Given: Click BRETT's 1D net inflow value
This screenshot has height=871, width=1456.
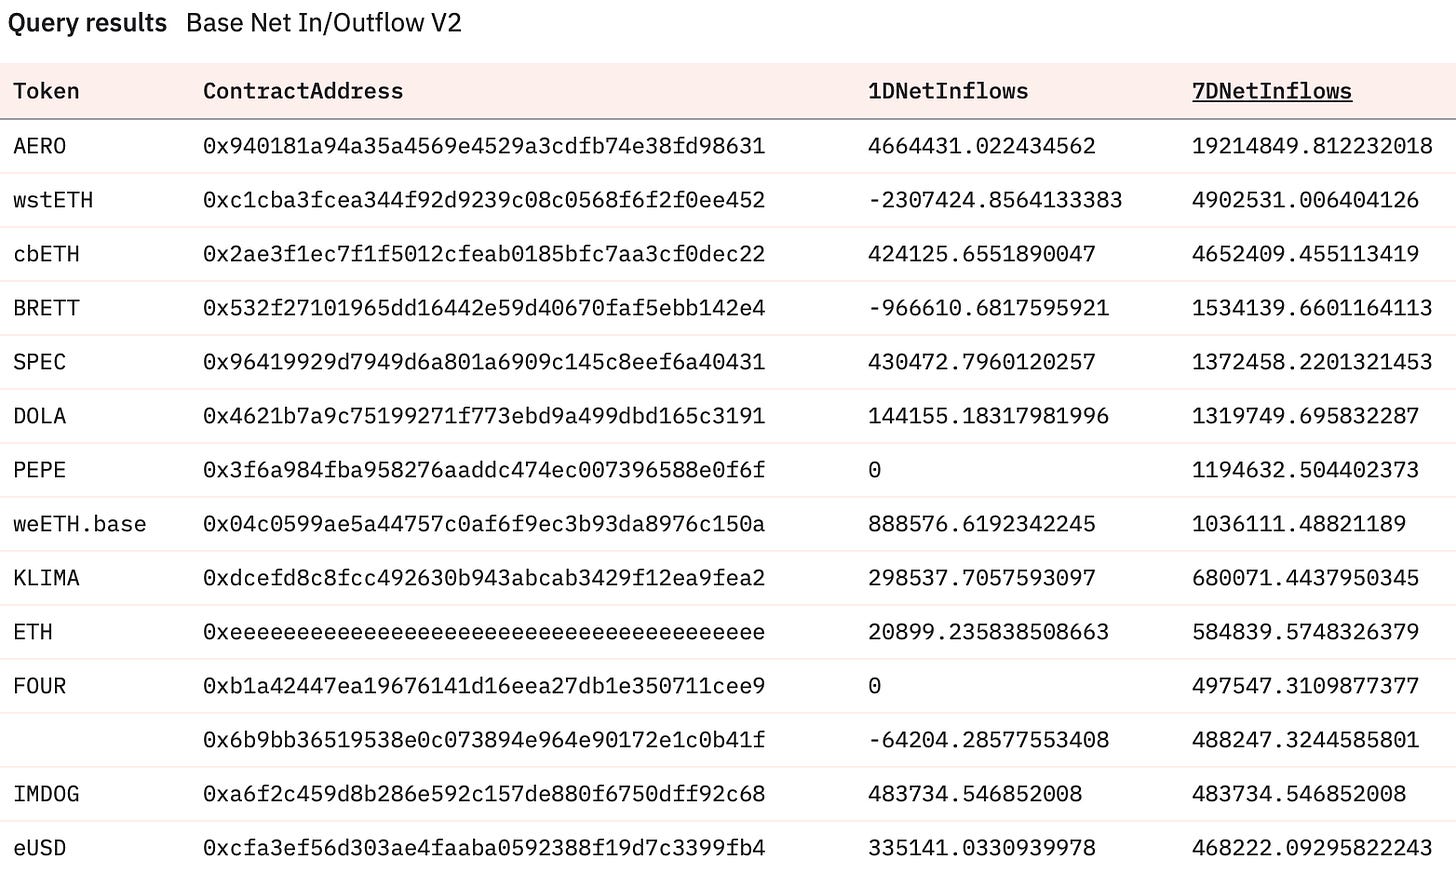Looking at the screenshot, I should click(x=989, y=308).
